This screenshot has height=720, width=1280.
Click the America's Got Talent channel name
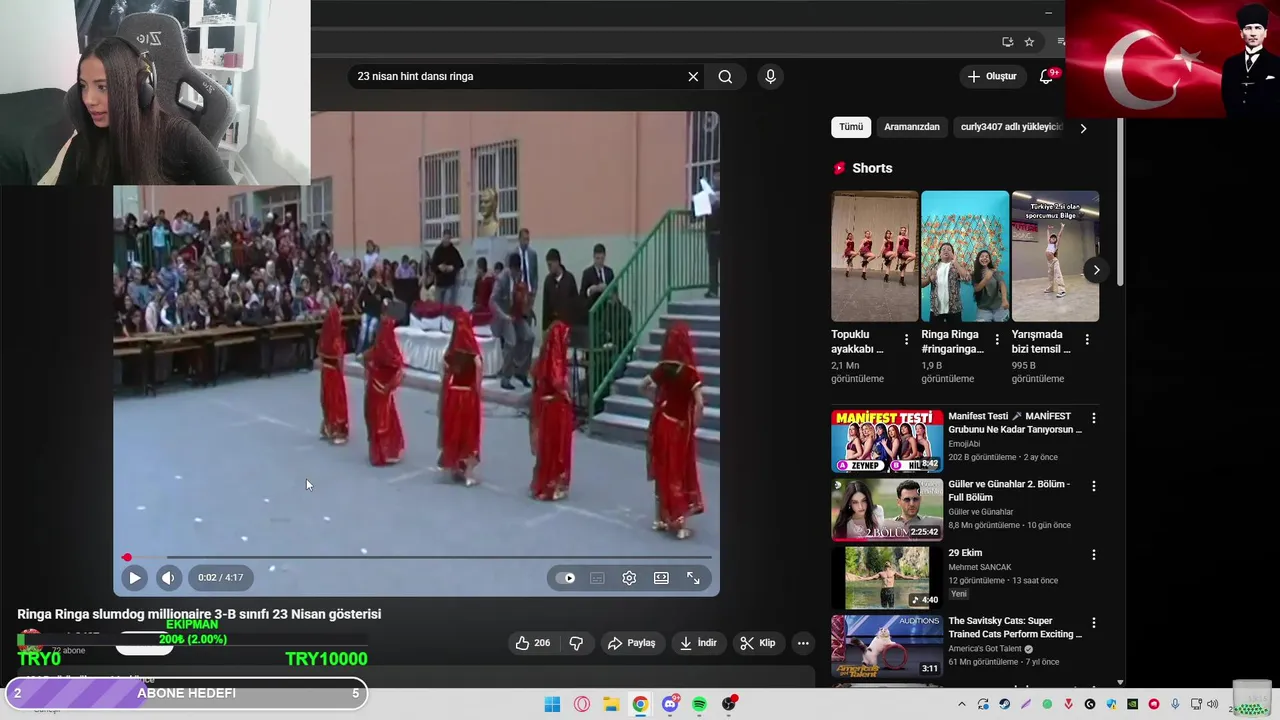tap(985, 648)
